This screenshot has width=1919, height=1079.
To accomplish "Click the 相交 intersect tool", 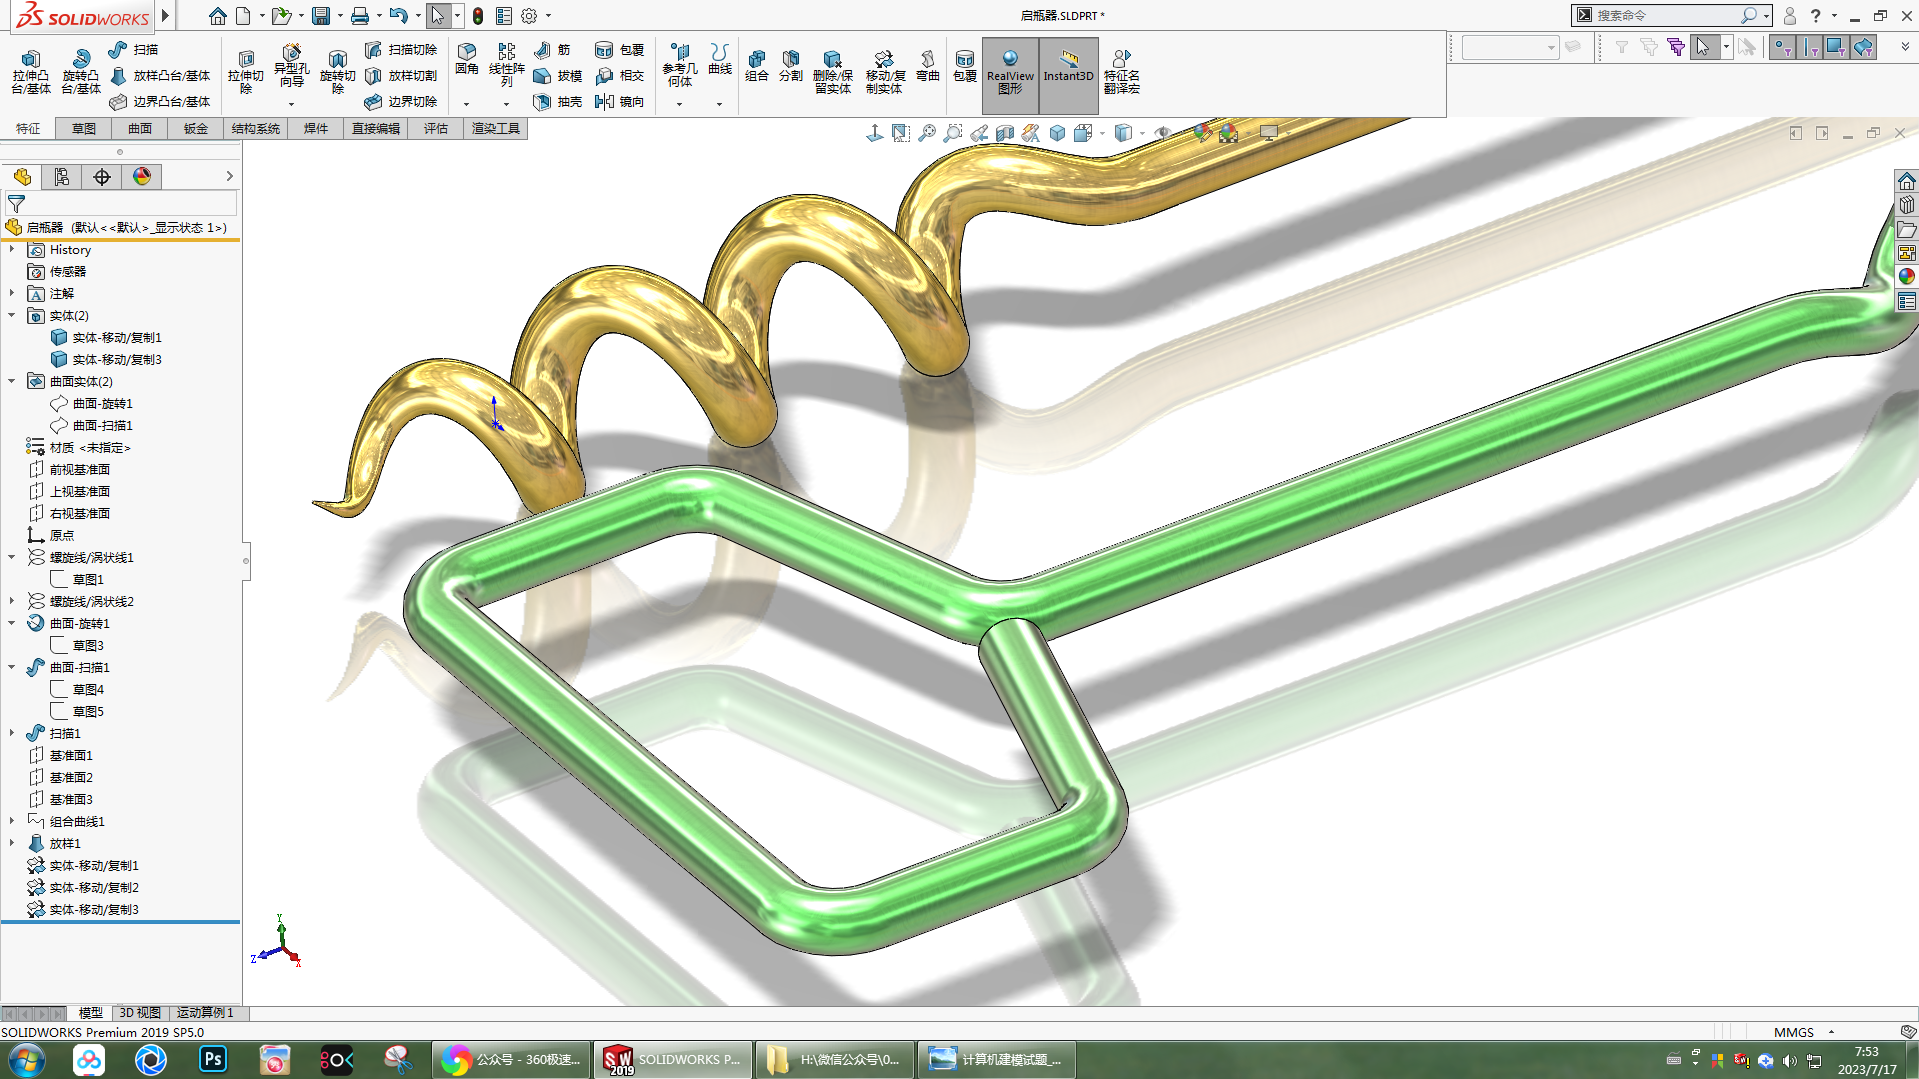I will click(619, 75).
